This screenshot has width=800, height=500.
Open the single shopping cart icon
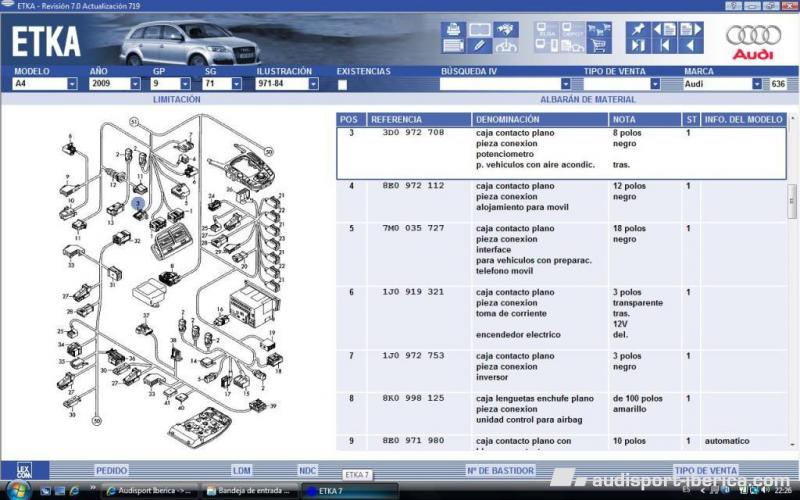[599, 46]
